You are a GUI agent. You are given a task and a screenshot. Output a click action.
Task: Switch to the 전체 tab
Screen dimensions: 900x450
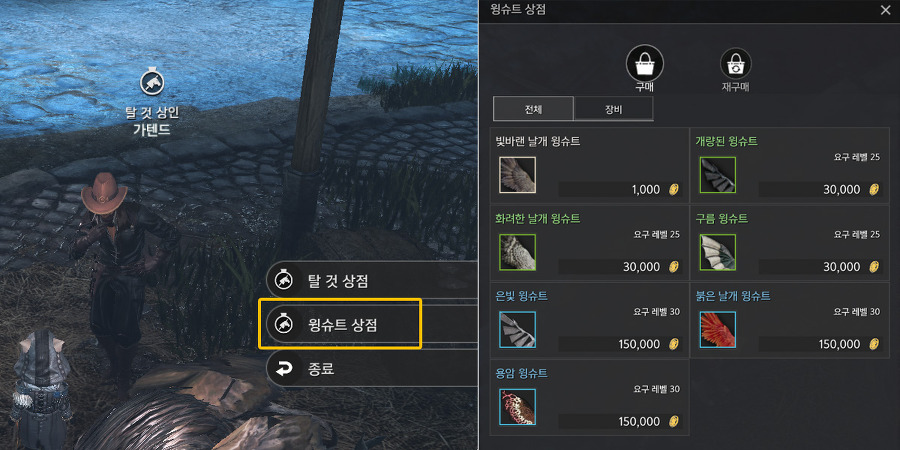(x=533, y=108)
